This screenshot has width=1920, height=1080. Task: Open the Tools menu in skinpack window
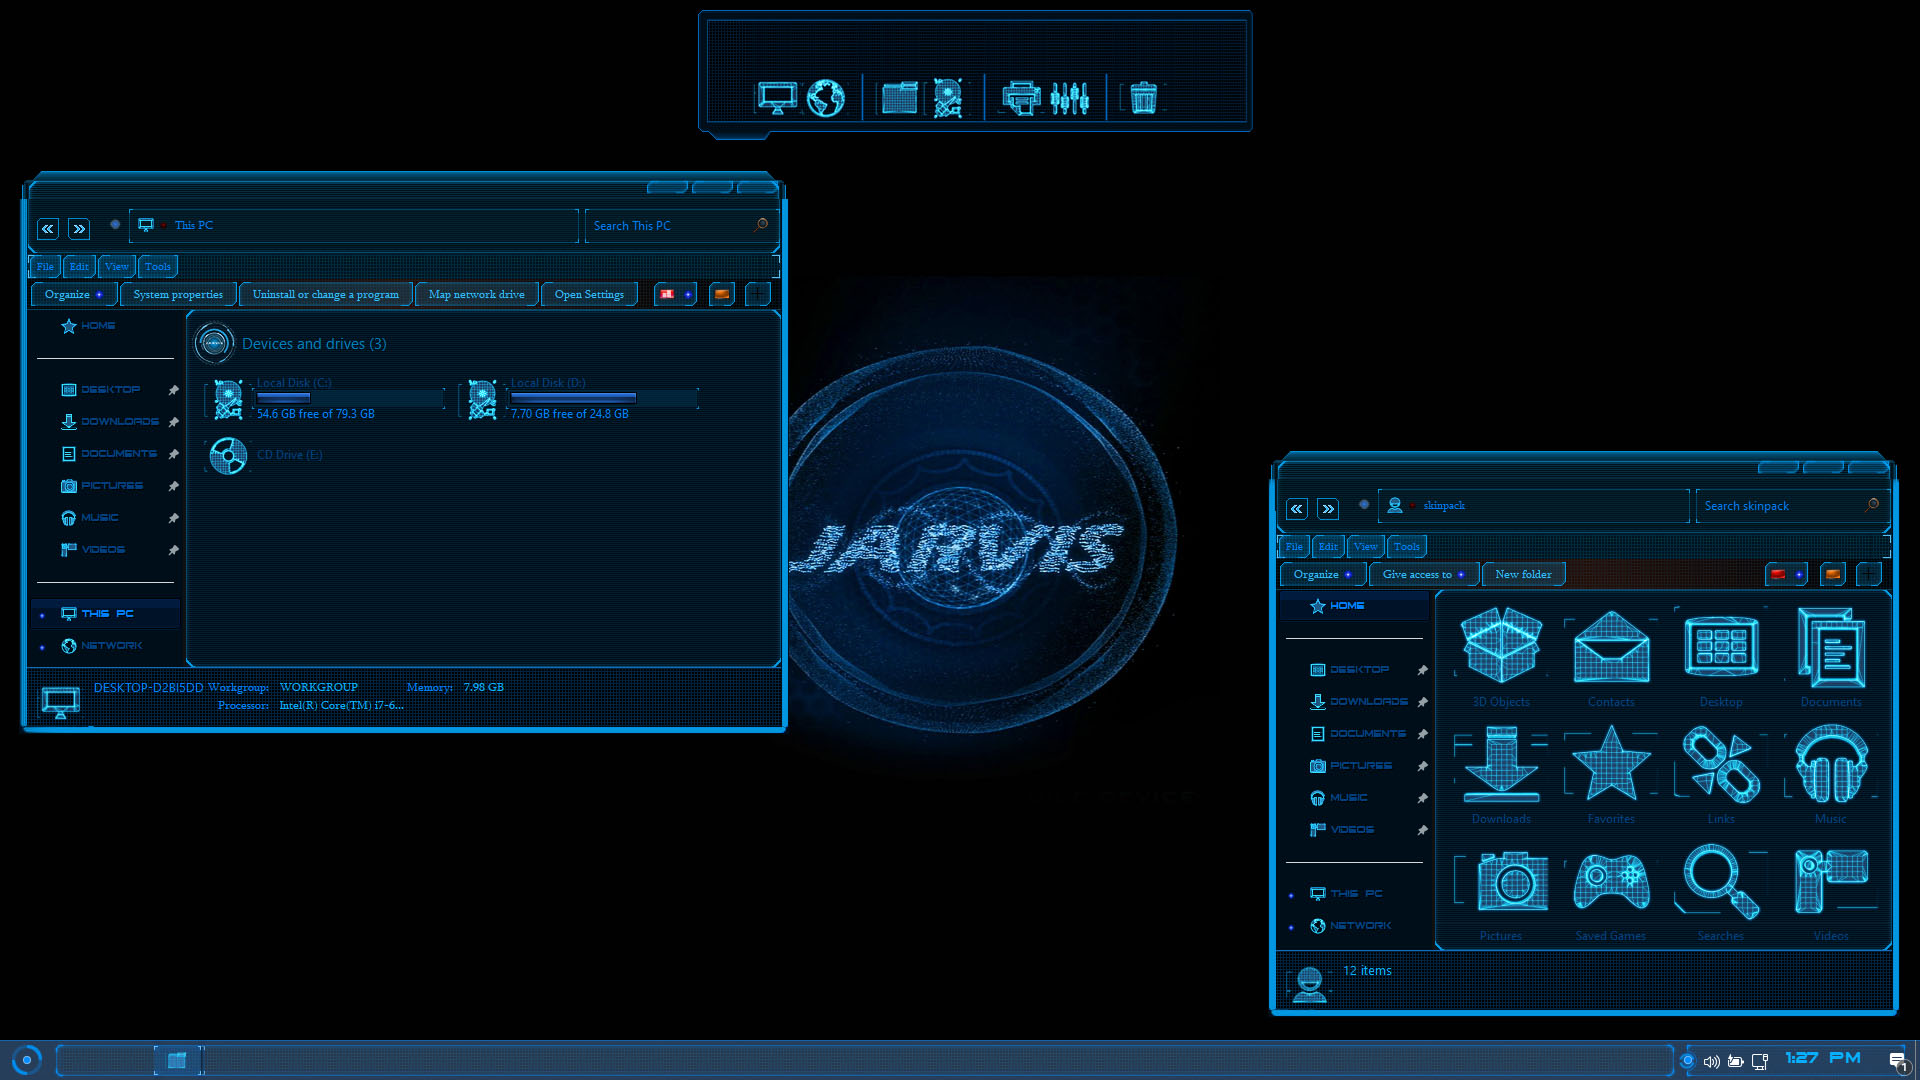(1406, 546)
